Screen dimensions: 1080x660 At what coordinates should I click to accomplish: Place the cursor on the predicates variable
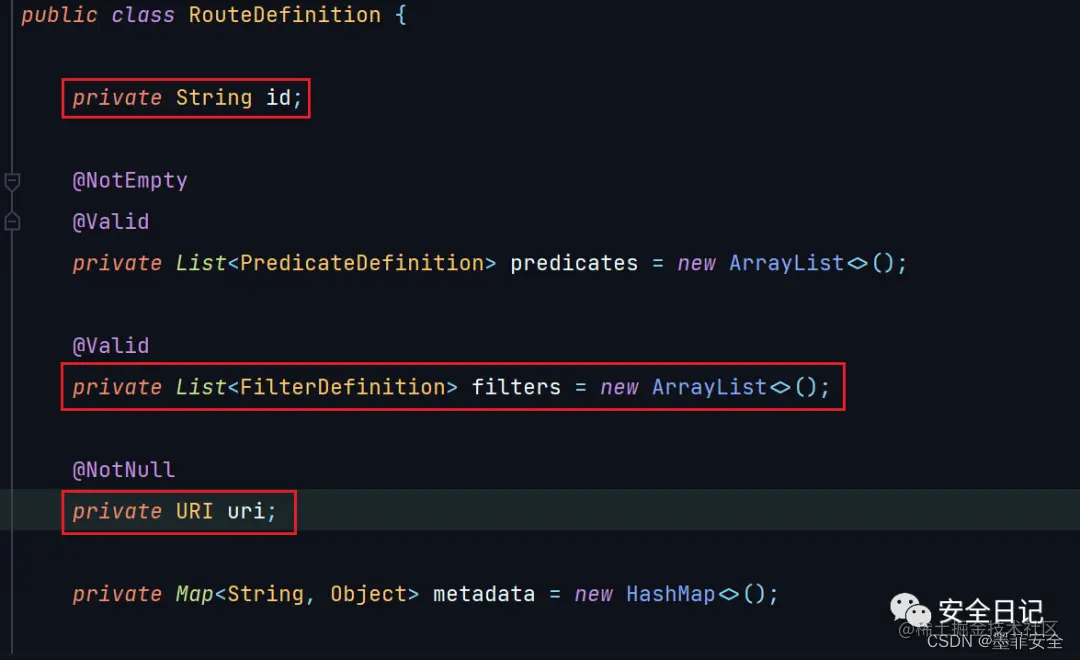tap(574, 263)
